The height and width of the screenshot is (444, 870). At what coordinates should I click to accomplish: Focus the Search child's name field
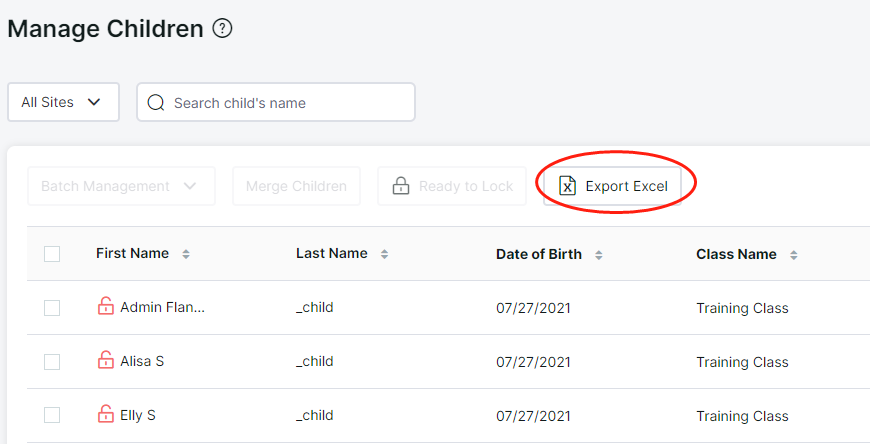(x=276, y=102)
